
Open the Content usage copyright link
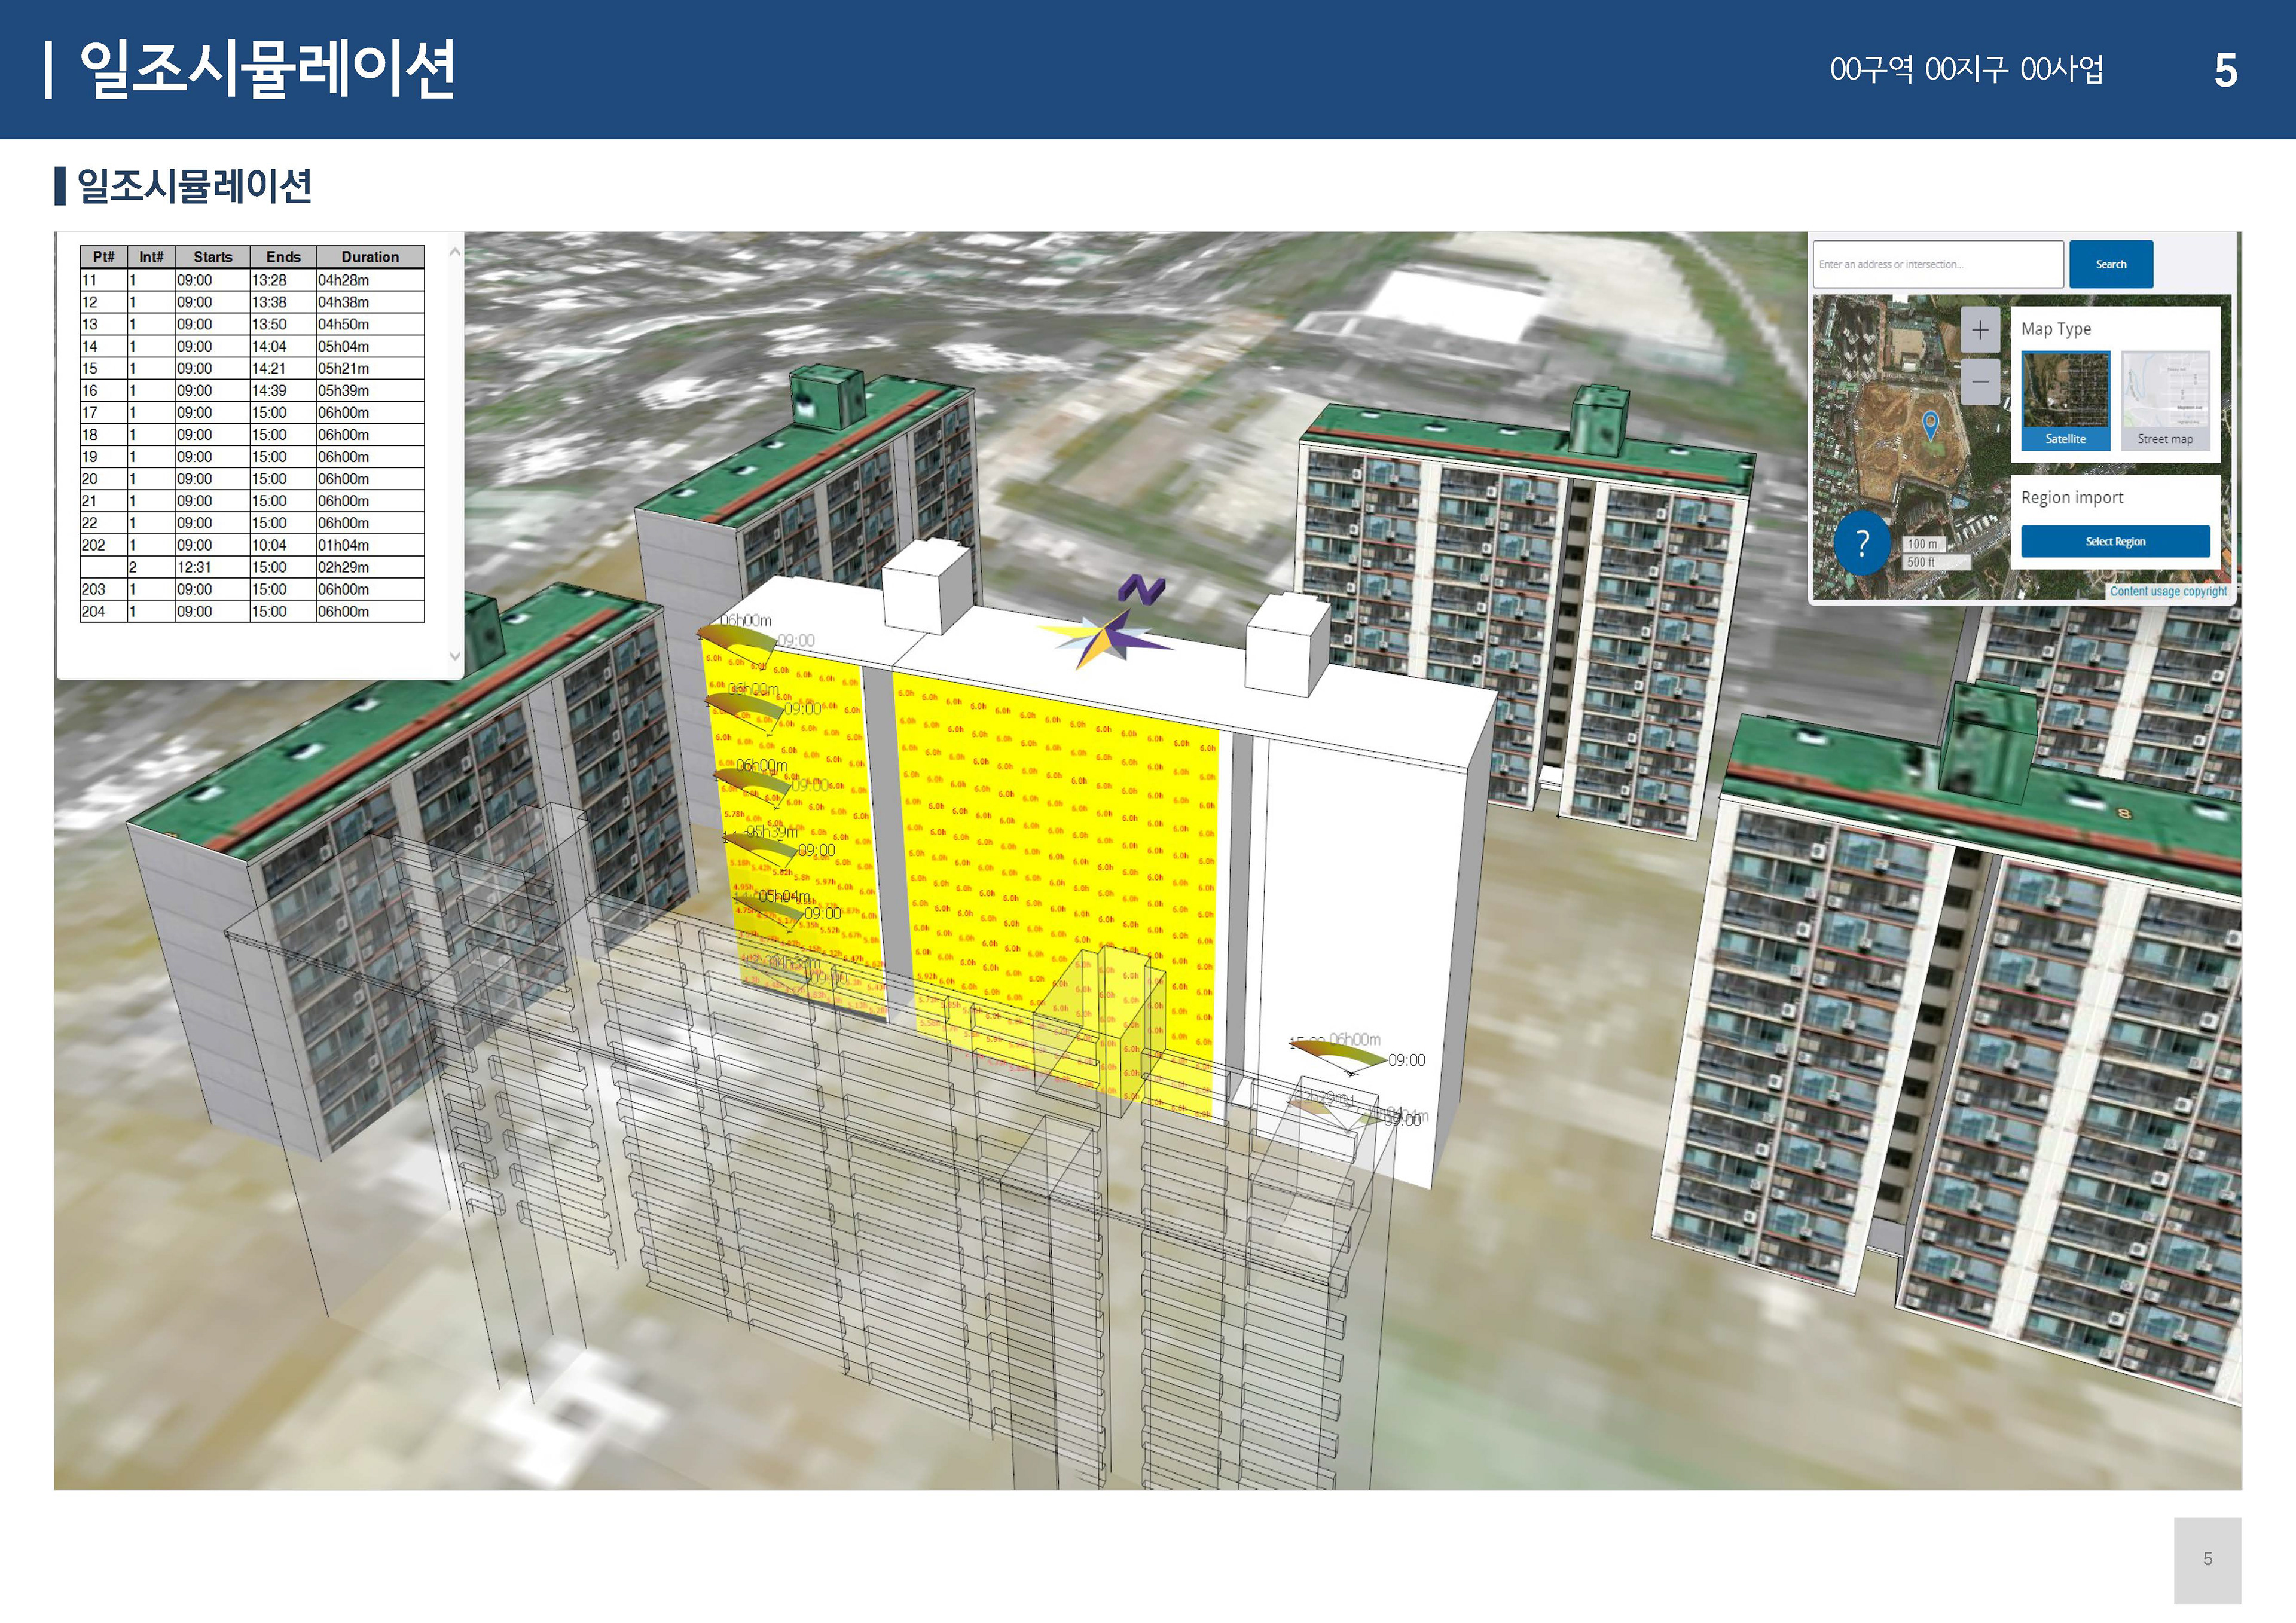point(2168,591)
